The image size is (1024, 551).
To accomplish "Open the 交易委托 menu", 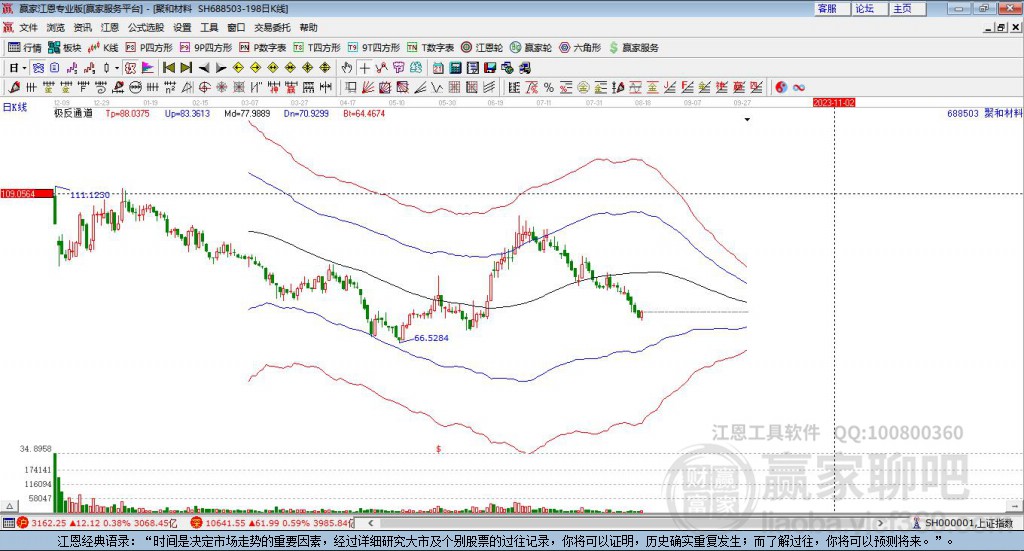I will tap(272, 27).
